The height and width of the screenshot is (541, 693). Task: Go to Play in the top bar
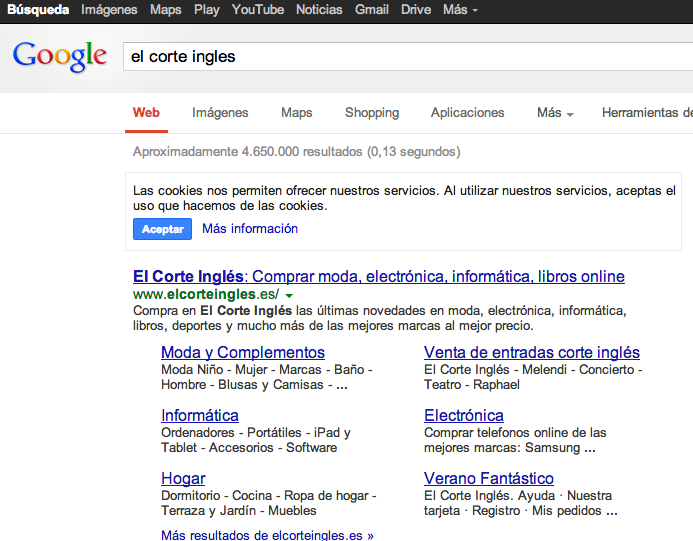click(x=206, y=10)
